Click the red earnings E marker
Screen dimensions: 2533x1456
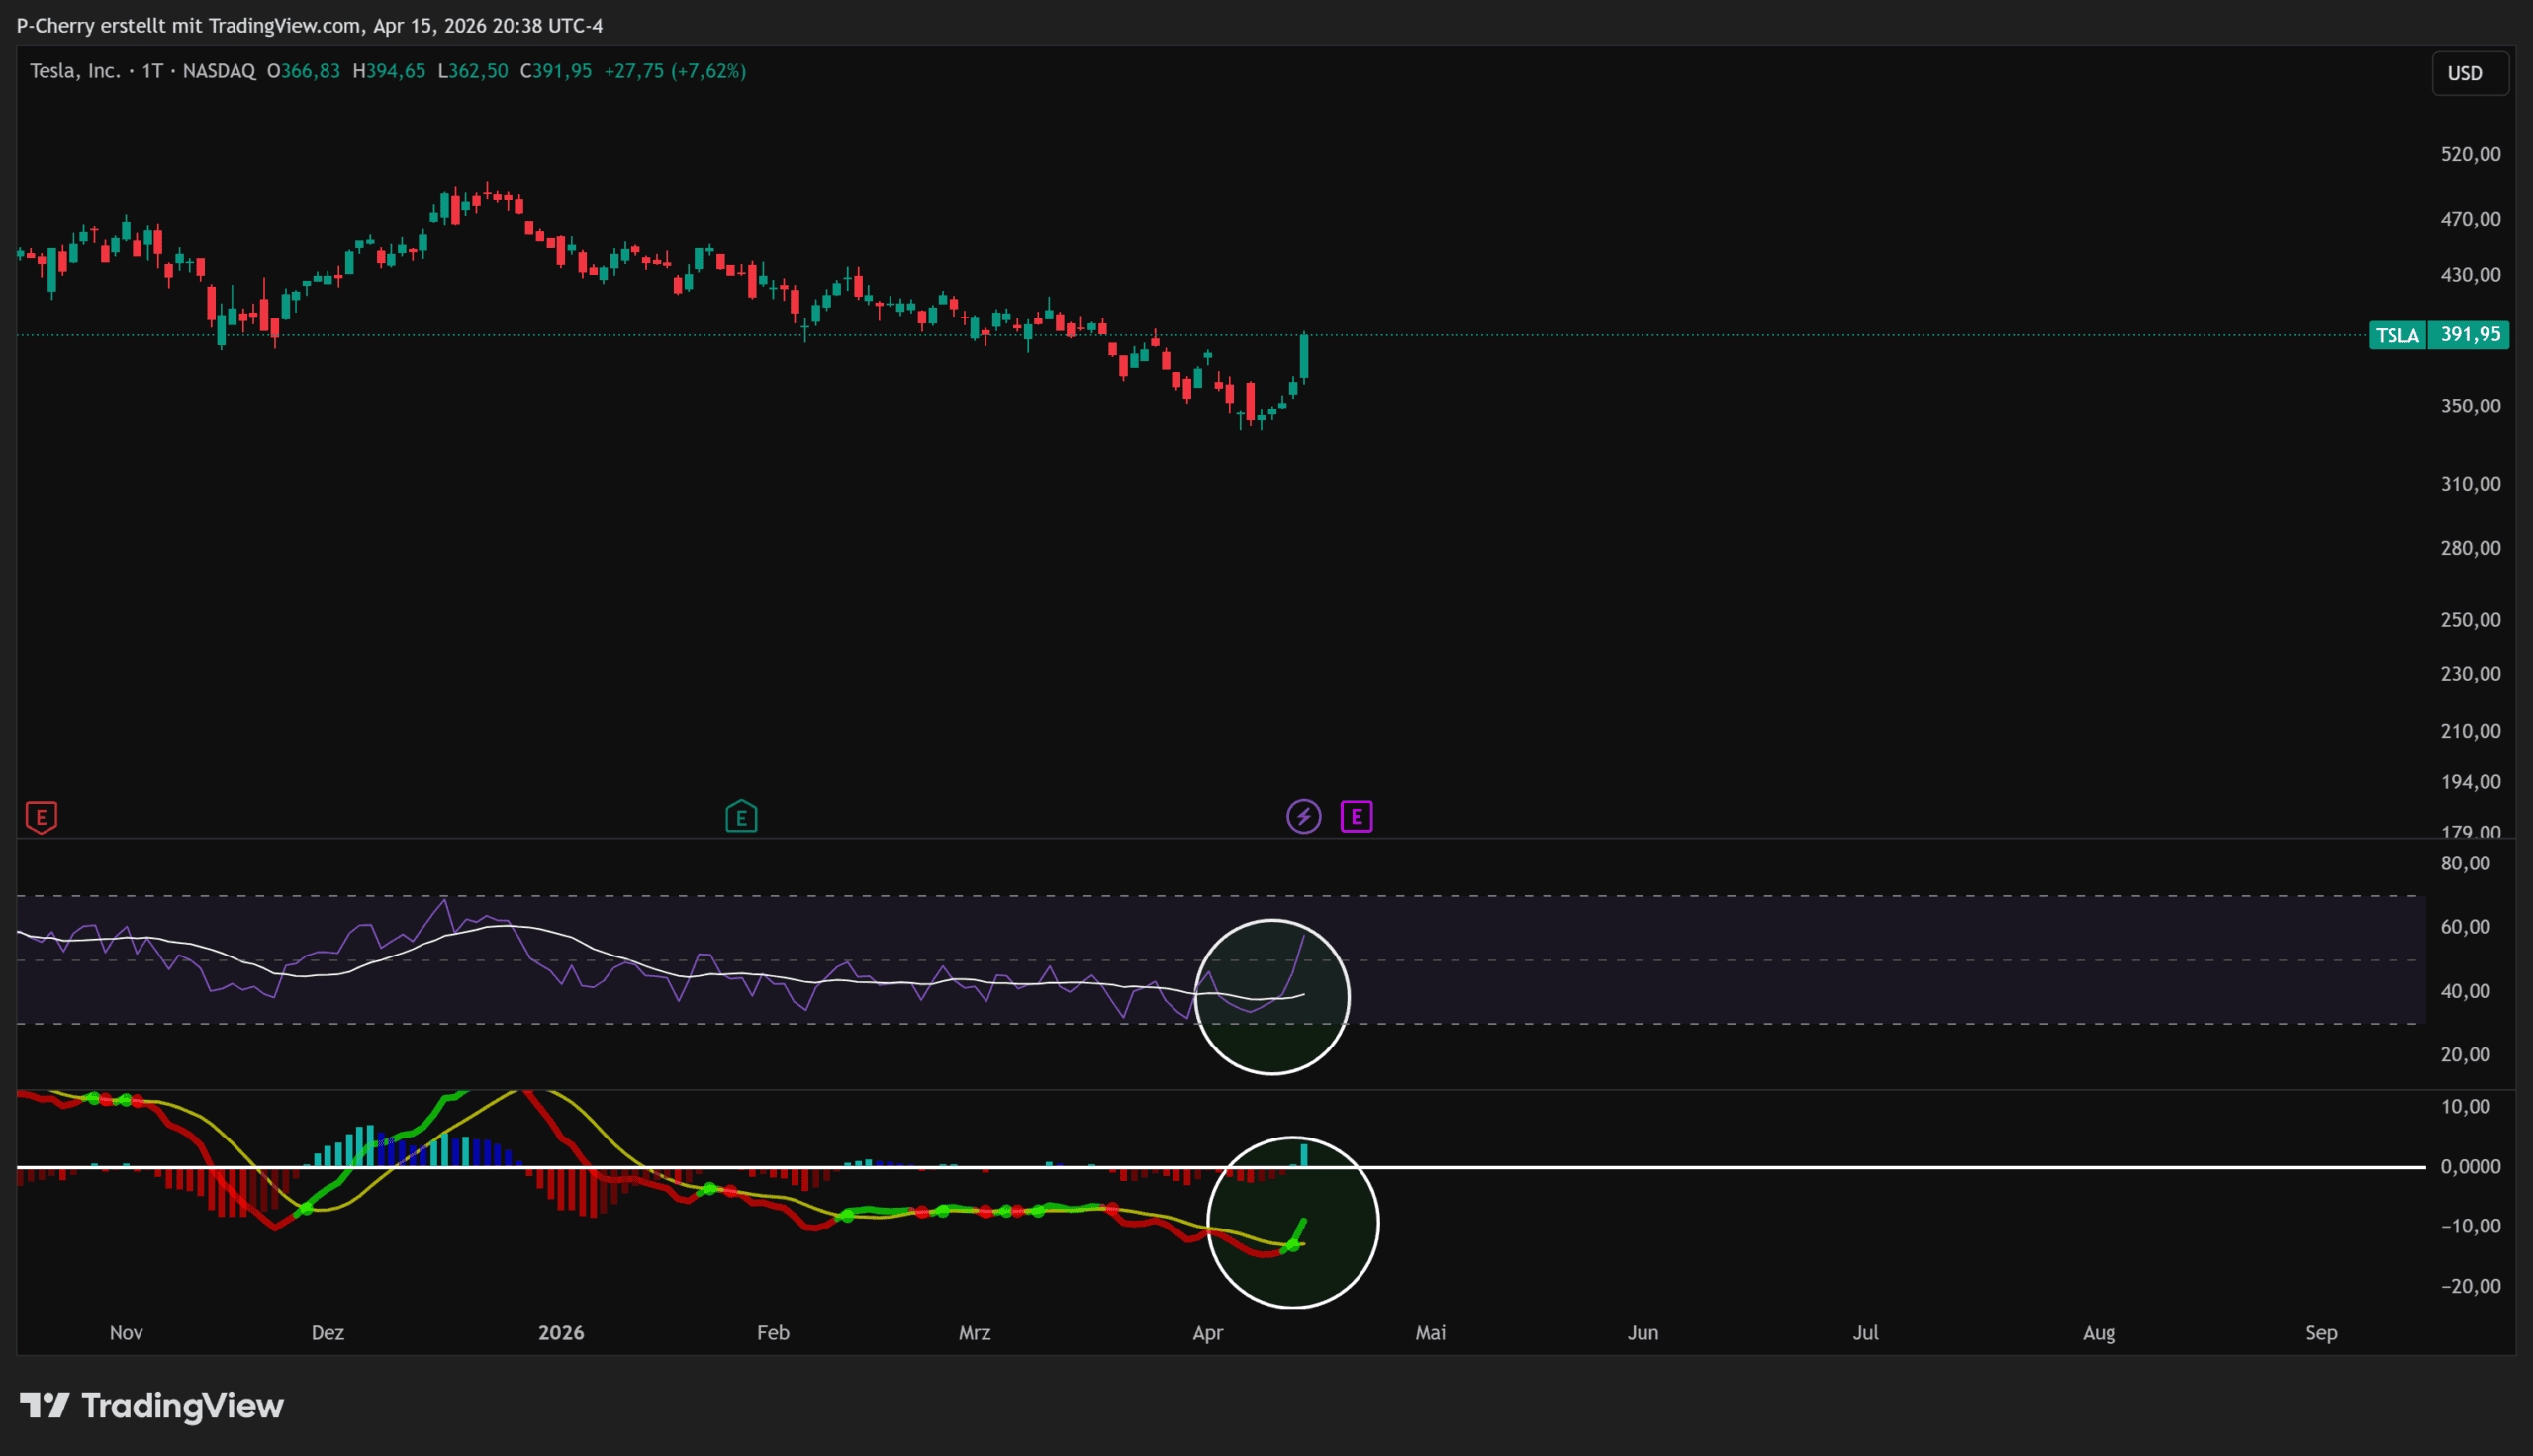pyautogui.click(x=41, y=817)
